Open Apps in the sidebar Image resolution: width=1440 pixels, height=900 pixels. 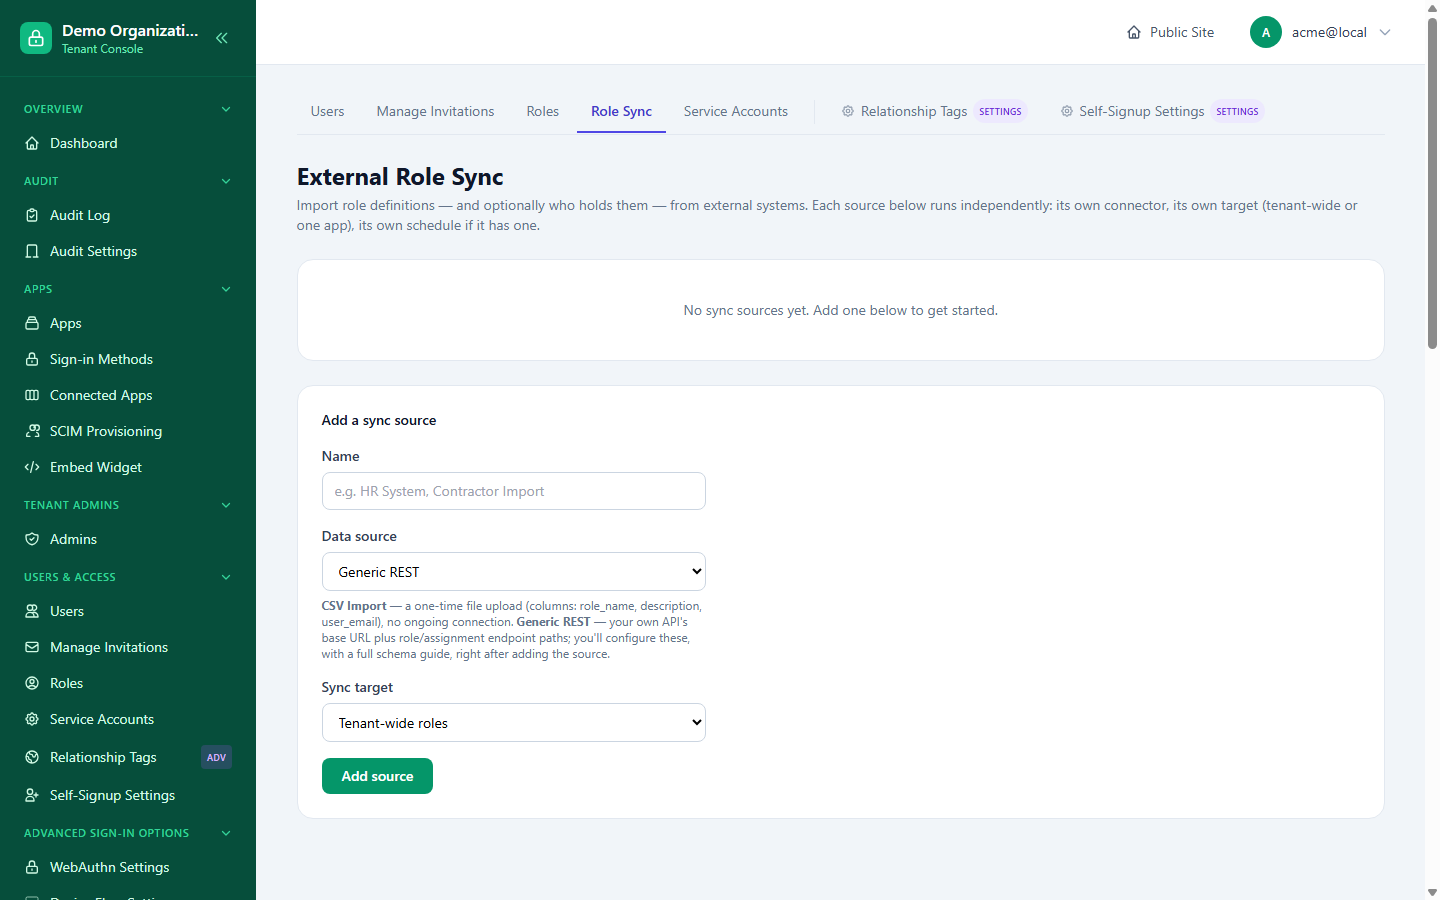click(128, 323)
